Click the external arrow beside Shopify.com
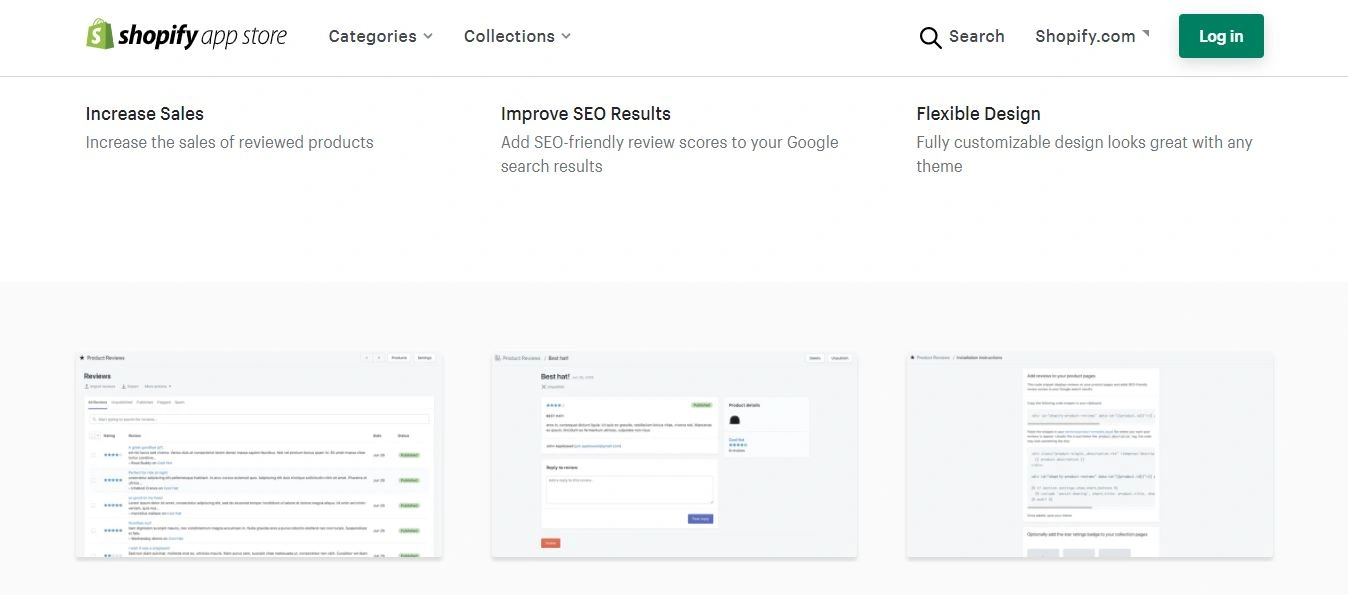The width and height of the screenshot is (1348, 595). tap(1146, 33)
